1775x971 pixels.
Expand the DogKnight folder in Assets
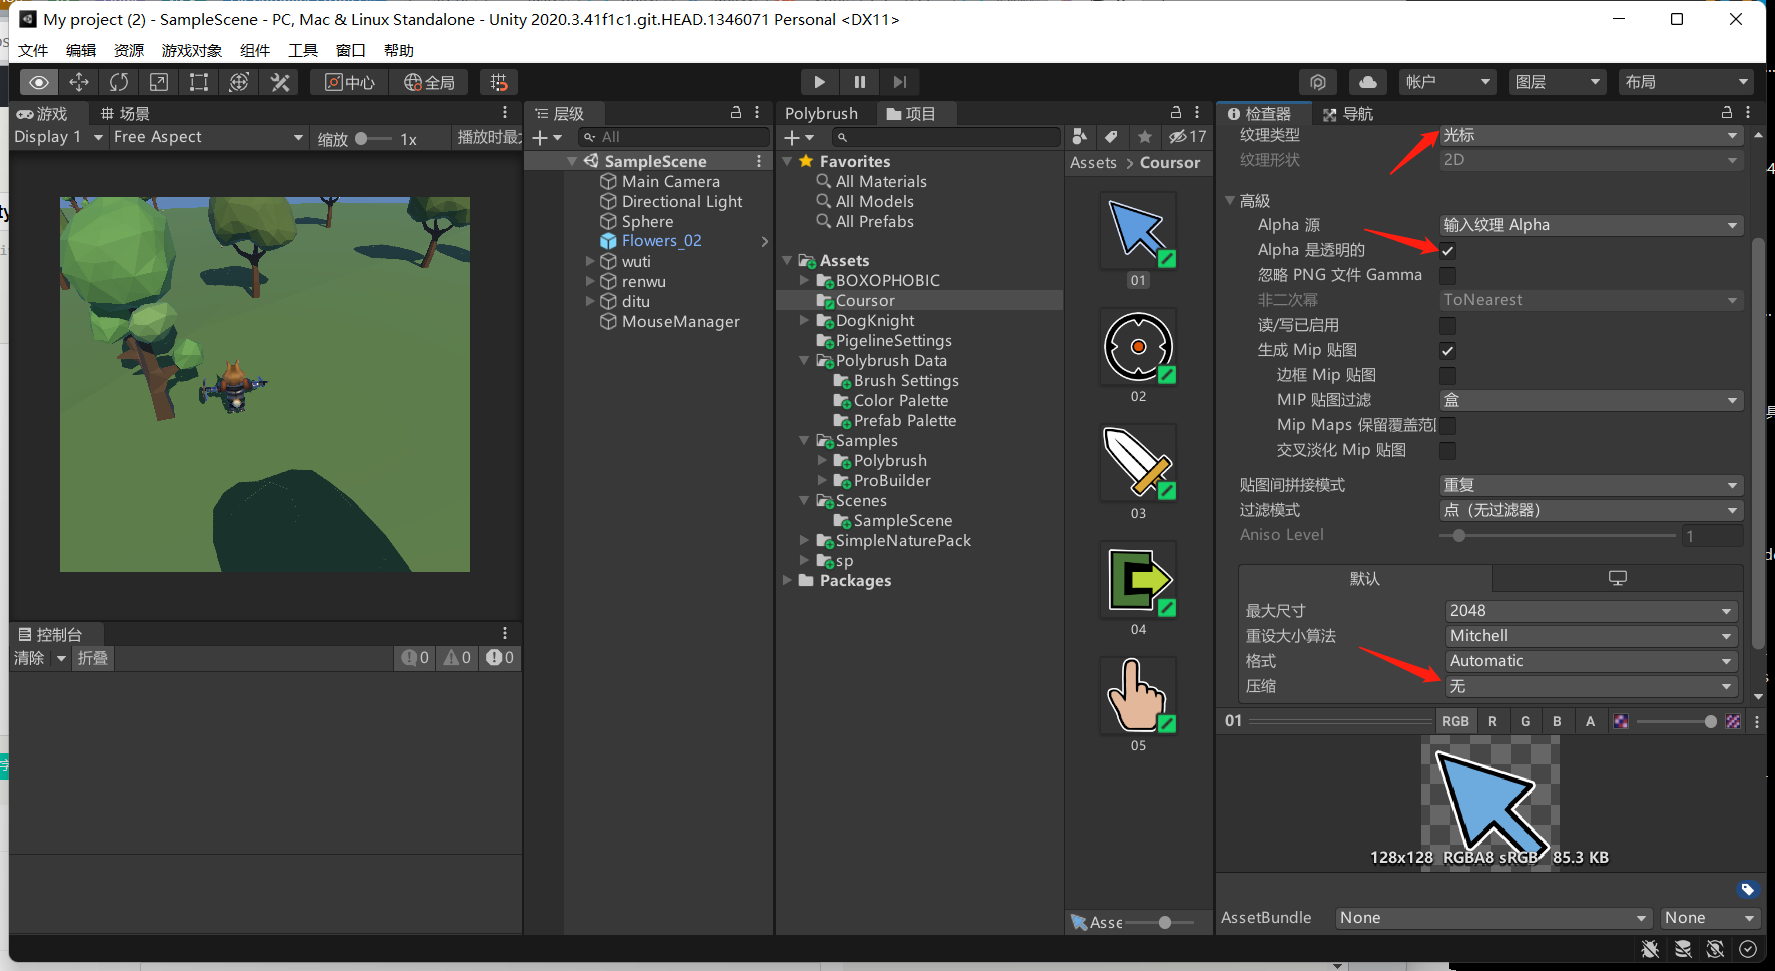(x=804, y=321)
